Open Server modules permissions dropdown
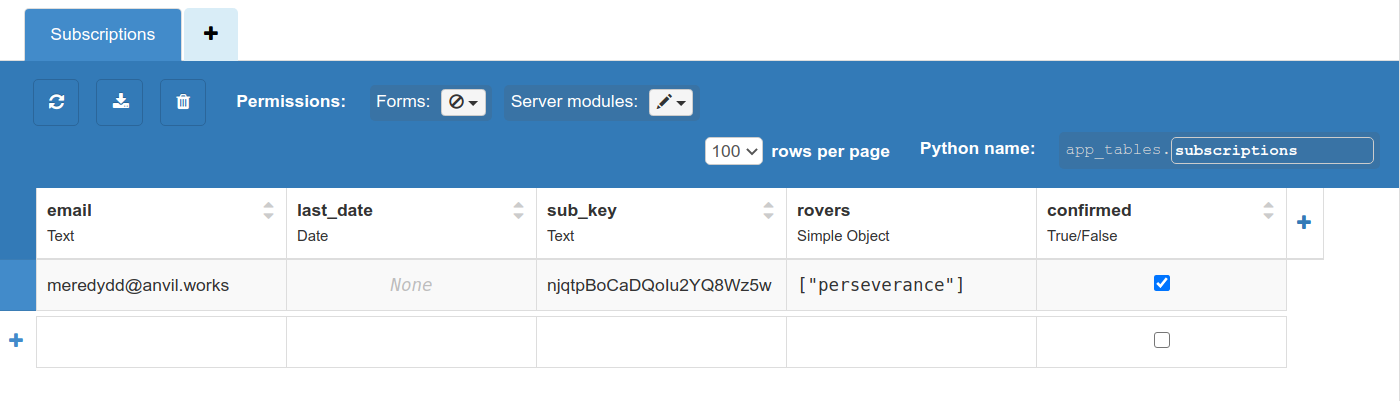Screen dimensions: 1400x401 [670, 102]
